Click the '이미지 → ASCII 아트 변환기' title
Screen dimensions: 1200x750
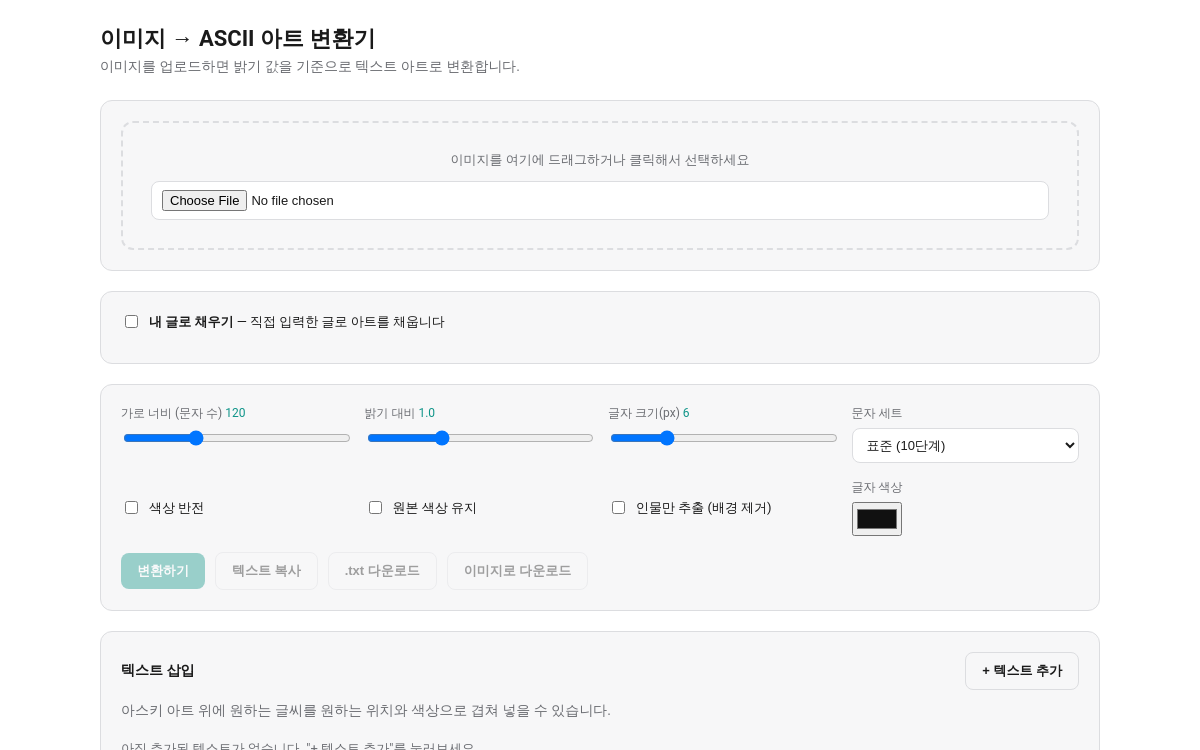pos(238,39)
